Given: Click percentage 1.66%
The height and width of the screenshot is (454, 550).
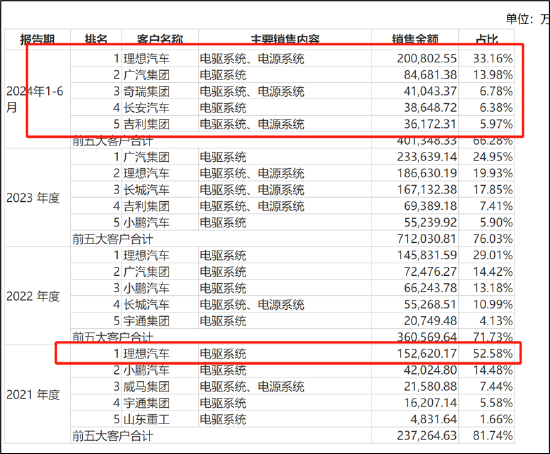Looking at the screenshot, I should [496, 419].
